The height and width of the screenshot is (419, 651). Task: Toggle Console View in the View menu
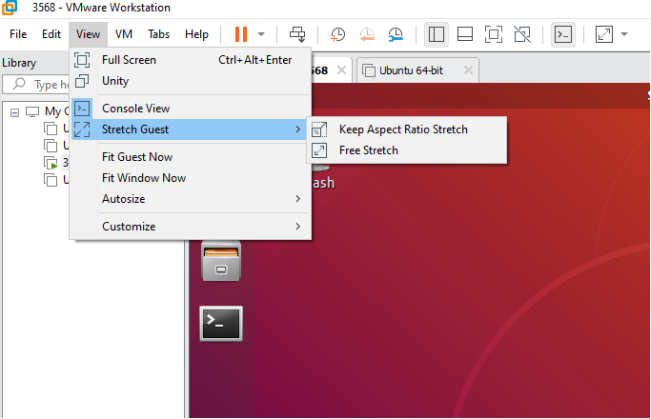[135, 108]
